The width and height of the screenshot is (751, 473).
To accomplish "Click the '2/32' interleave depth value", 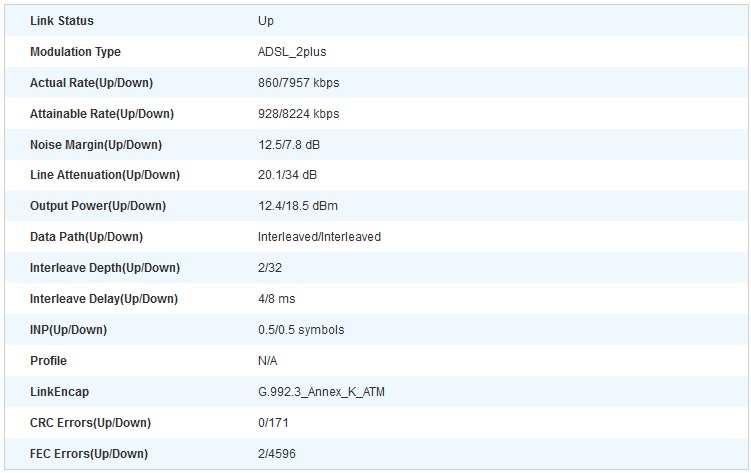I will pos(270,268).
